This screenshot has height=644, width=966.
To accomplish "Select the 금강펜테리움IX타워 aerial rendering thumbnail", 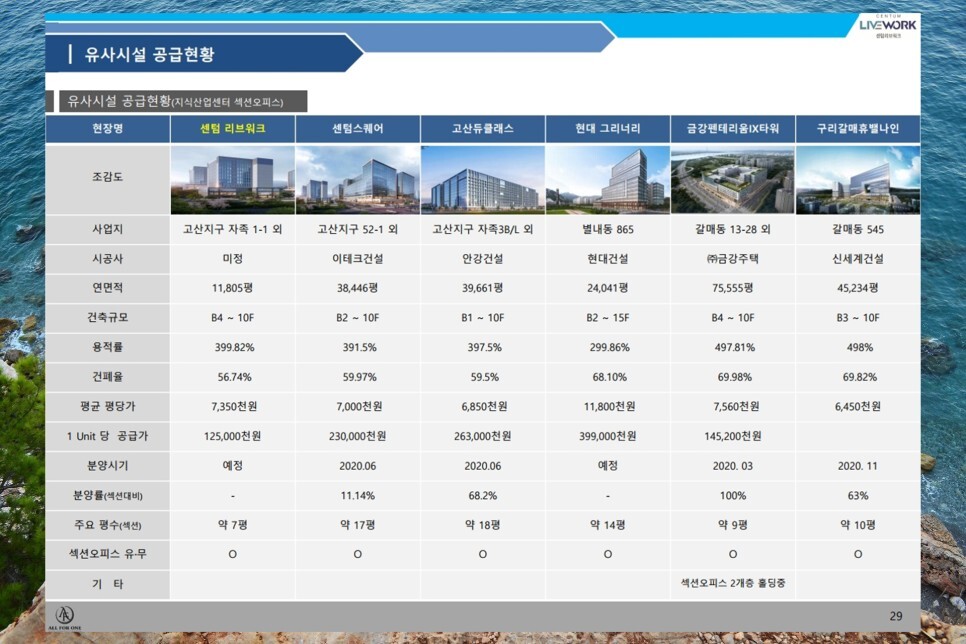I will 733,180.
